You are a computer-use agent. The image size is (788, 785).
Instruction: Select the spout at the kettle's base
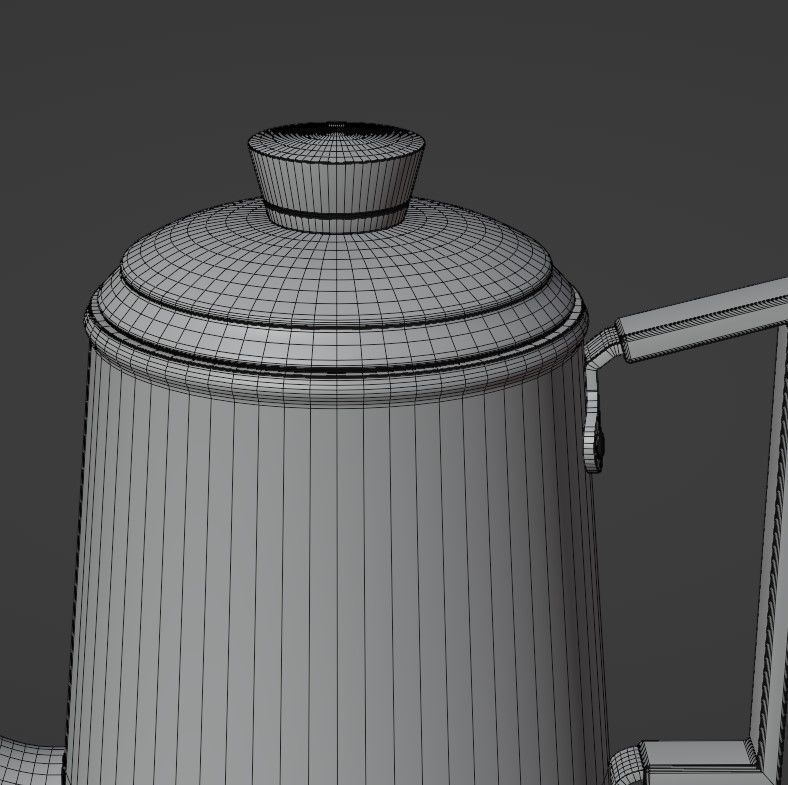[x=31, y=760]
